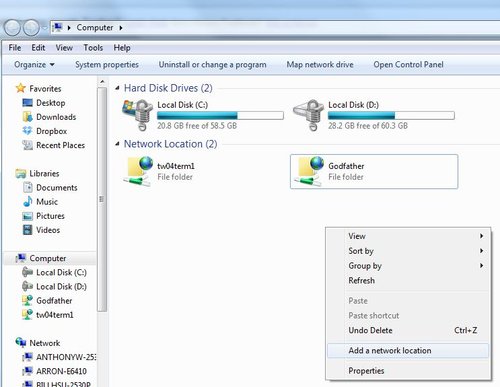Click the ANTHONYW-25 computer icon
Viewport: 500px width, 387px height.
27,357
